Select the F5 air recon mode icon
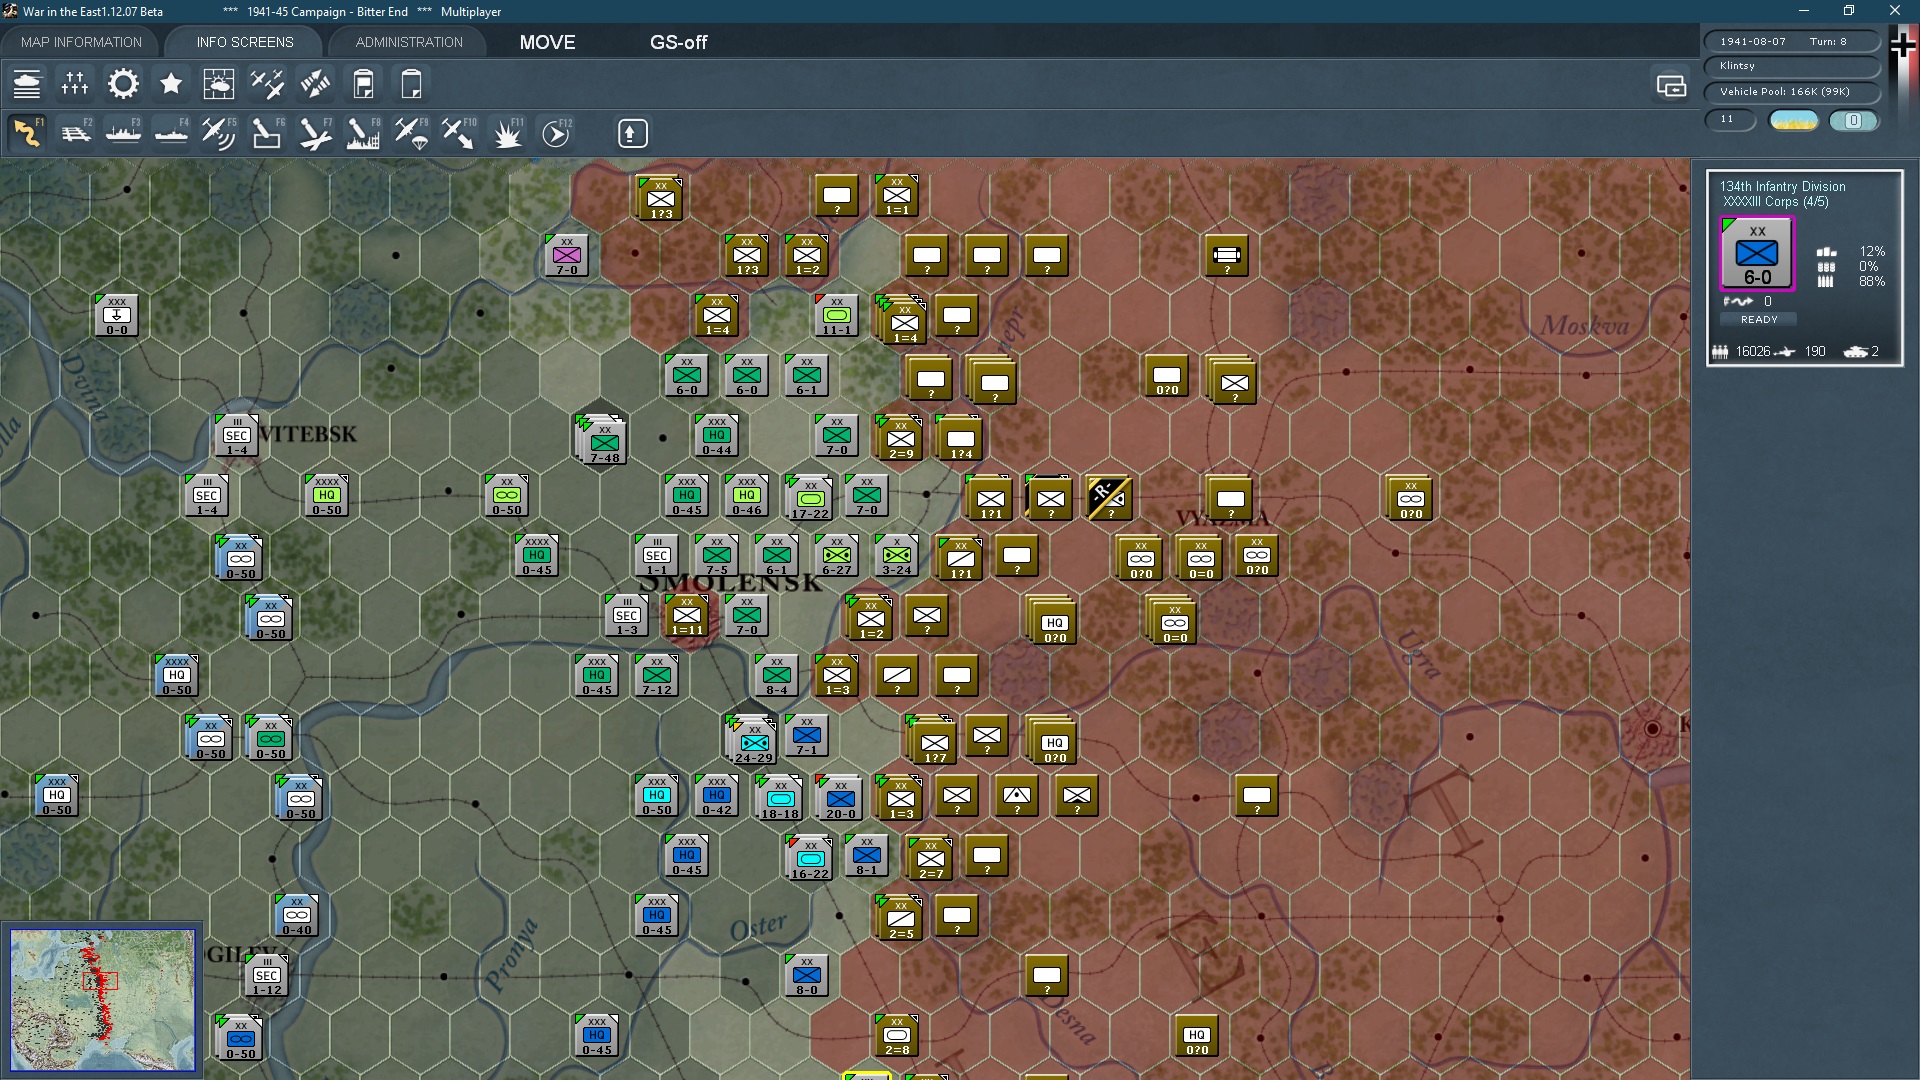Image resolution: width=1920 pixels, height=1080 pixels. [219, 133]
